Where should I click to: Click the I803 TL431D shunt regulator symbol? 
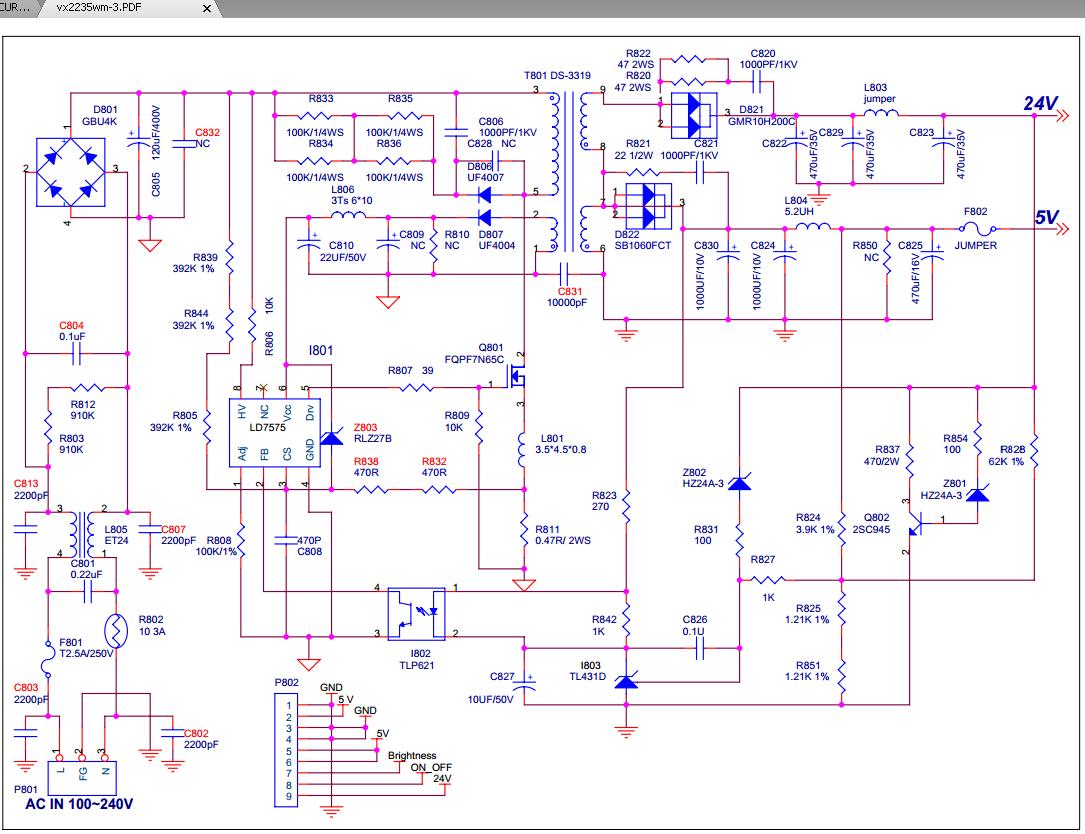pos(626,681)
